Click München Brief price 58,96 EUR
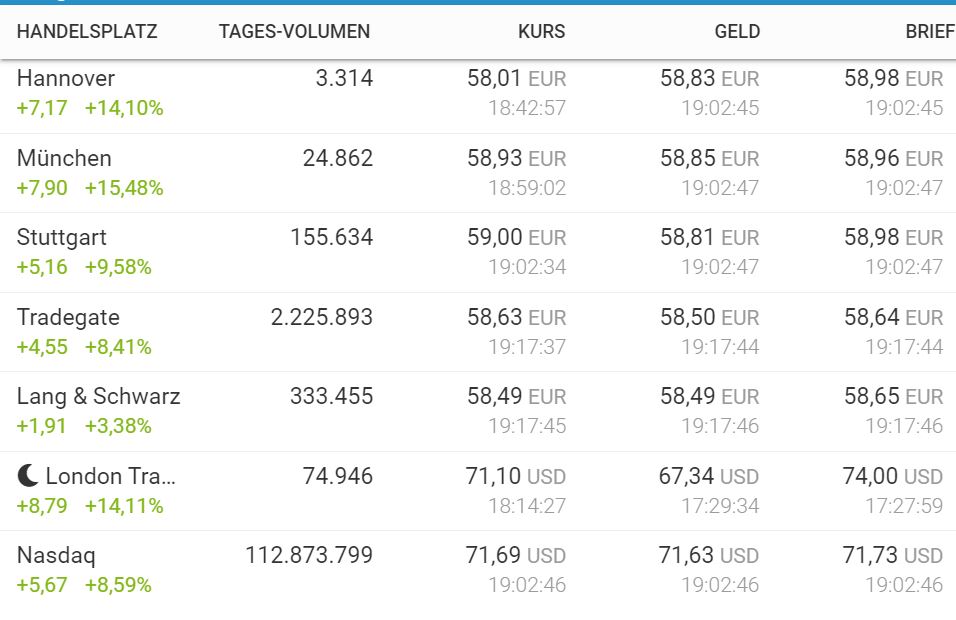This screenshot has width=956, height=620. click(x=893, y=158)
